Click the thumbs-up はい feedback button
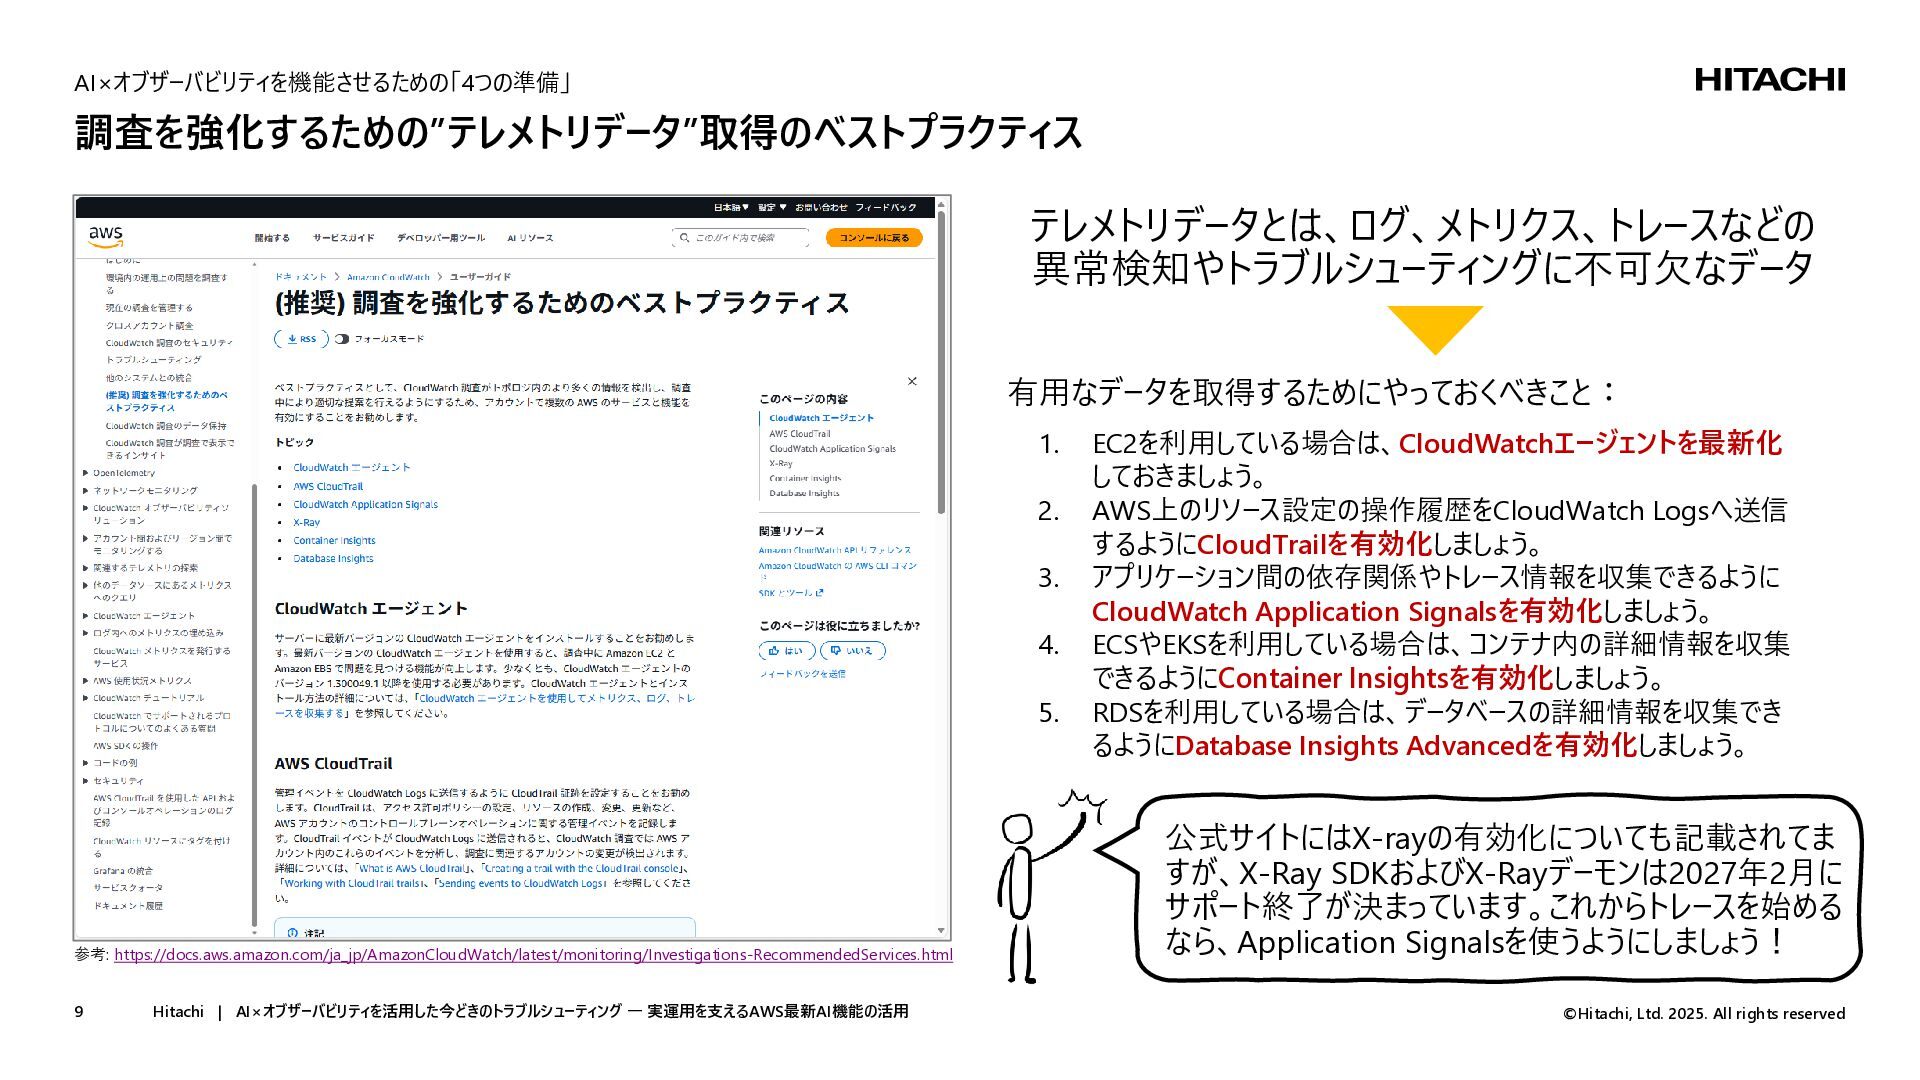This screenshot has height=1080, width=1920. pos(786,651)
